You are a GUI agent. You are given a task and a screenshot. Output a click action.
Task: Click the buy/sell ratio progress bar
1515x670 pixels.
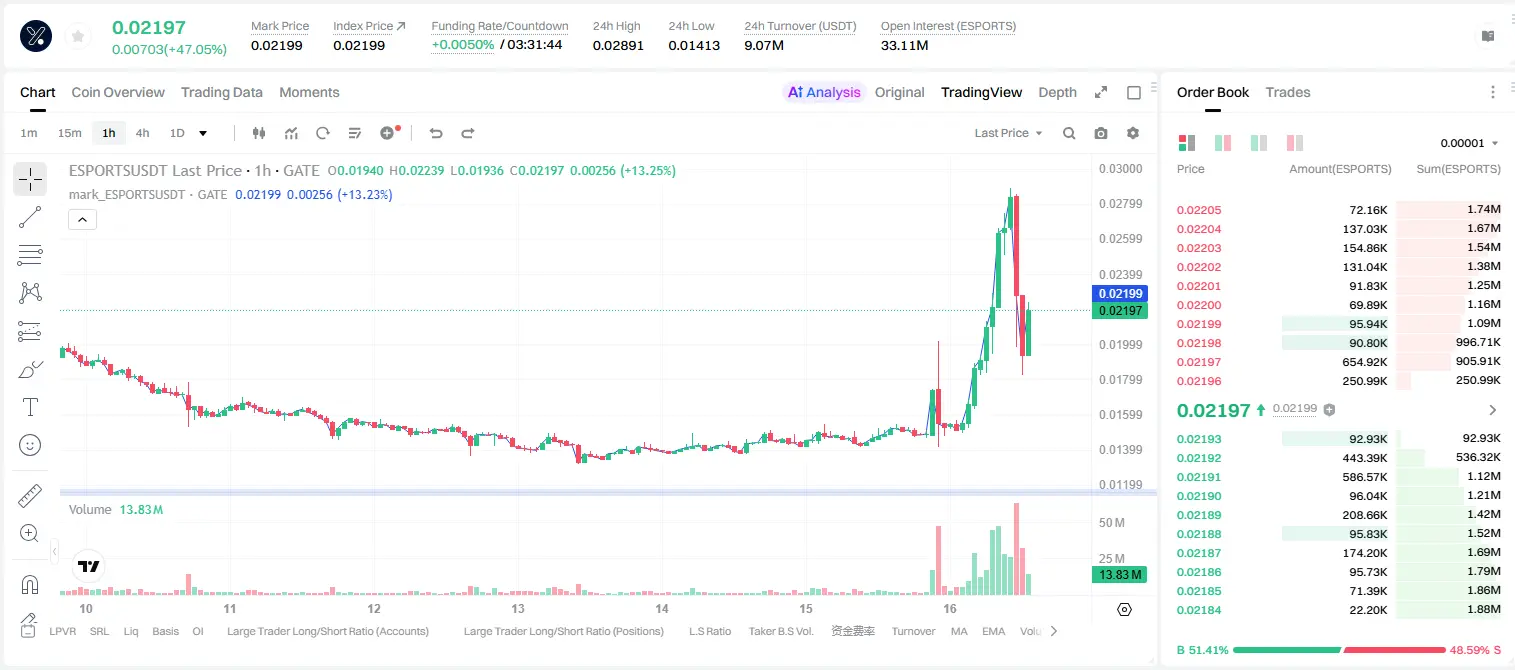point(1339,650)
